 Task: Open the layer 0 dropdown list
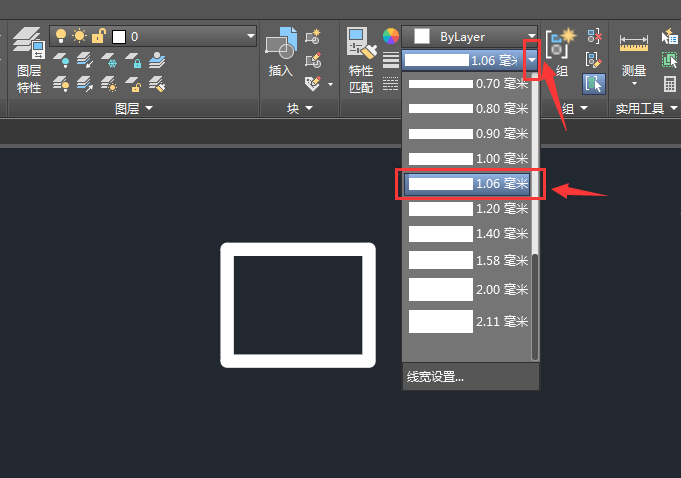pos(251,36)
